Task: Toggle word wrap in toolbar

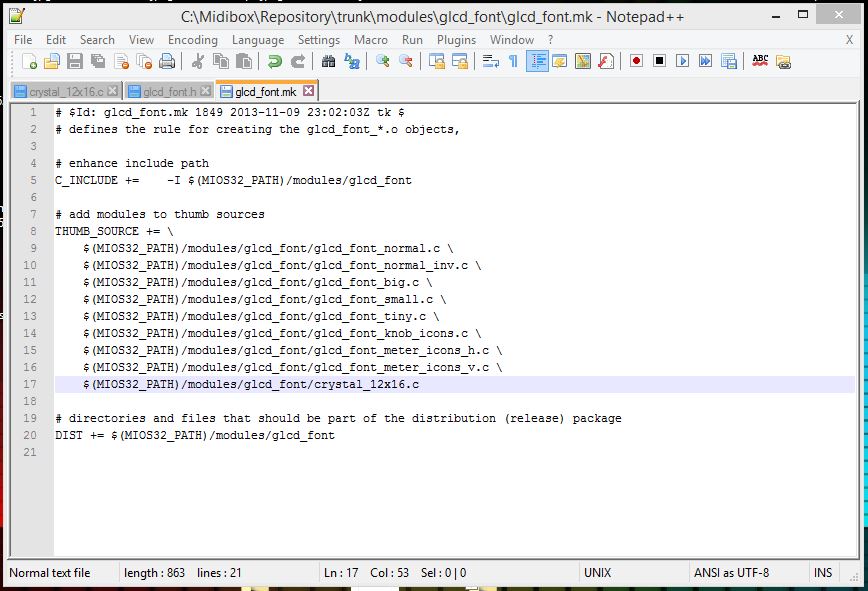Action: coord(490,61)
